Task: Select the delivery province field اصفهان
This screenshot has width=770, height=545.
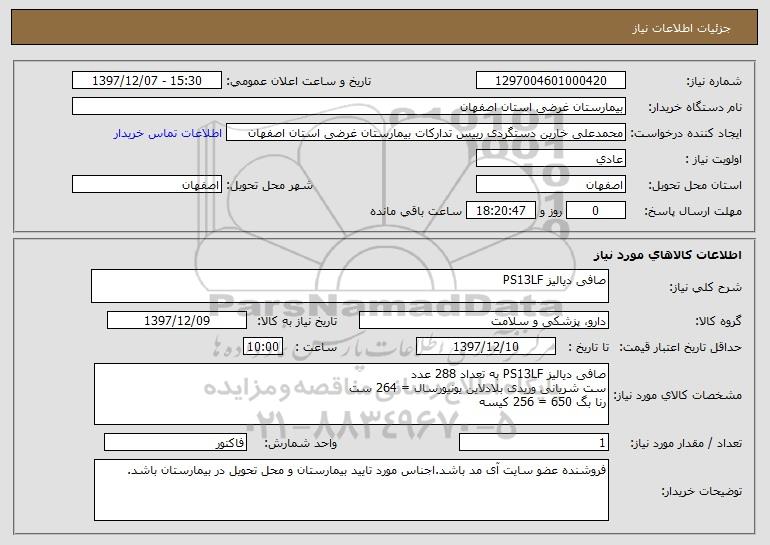Action: click(550, 185)
